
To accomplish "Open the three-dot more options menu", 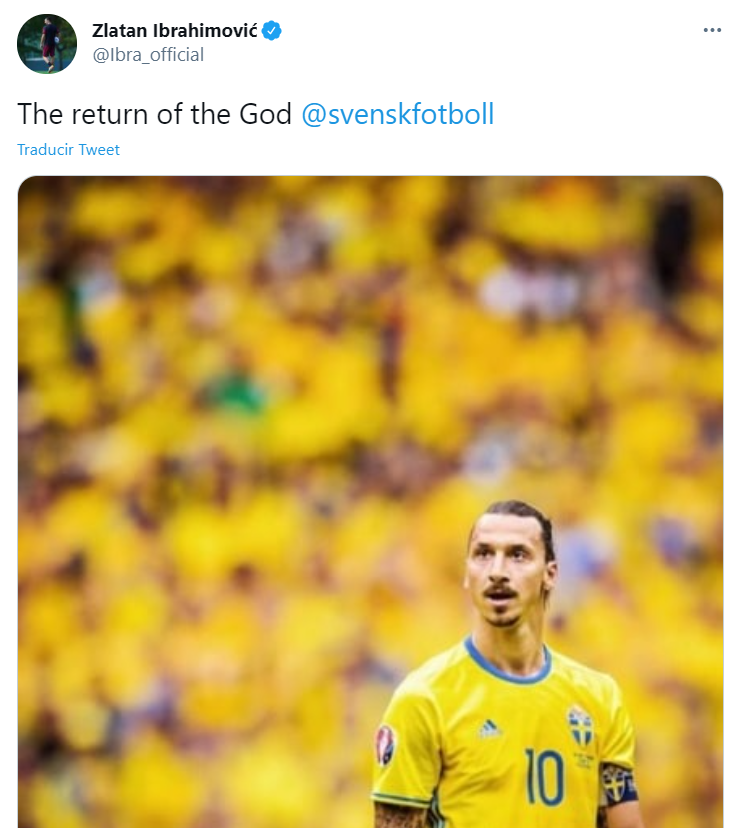I will [x=712, y=31].
